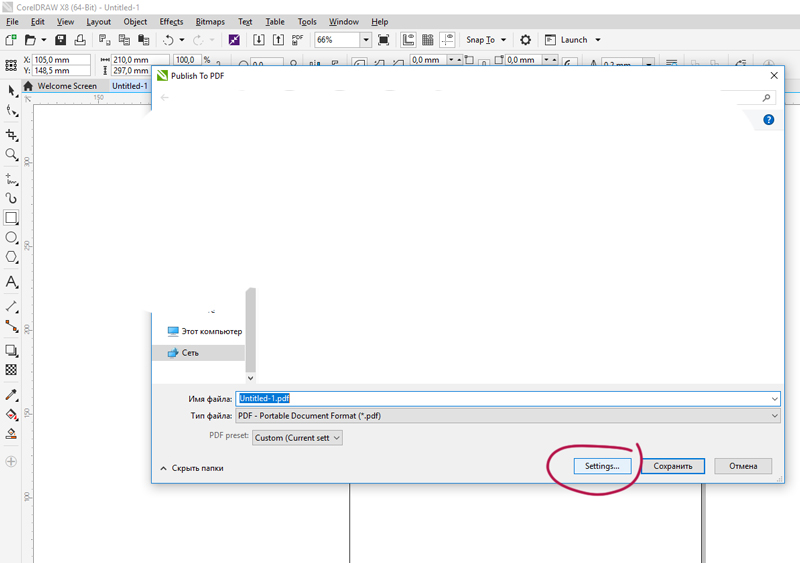Select the Artistic Media tool
This screenshot has width=800, height=563.
[11, 198]
